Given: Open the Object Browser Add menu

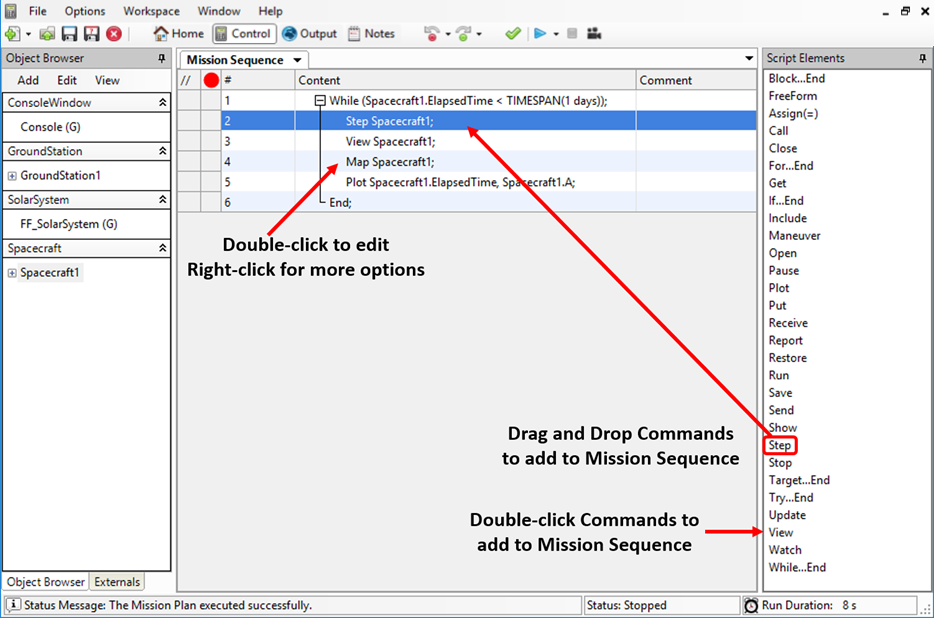Looking at the screenshot, I should click(x=28, y=80).
